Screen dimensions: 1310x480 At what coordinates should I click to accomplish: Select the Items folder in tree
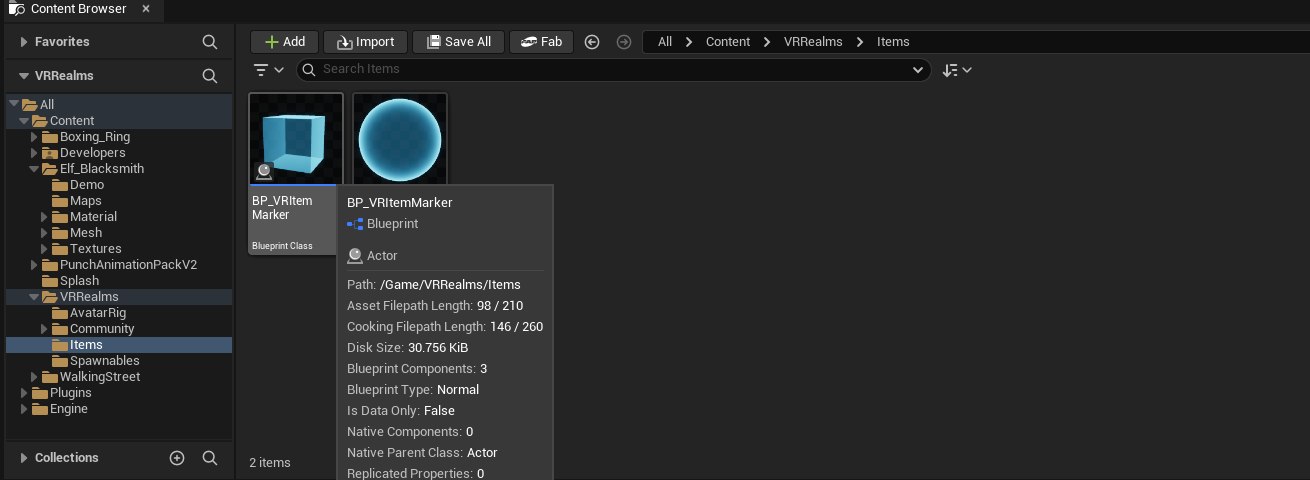(86, 345)
